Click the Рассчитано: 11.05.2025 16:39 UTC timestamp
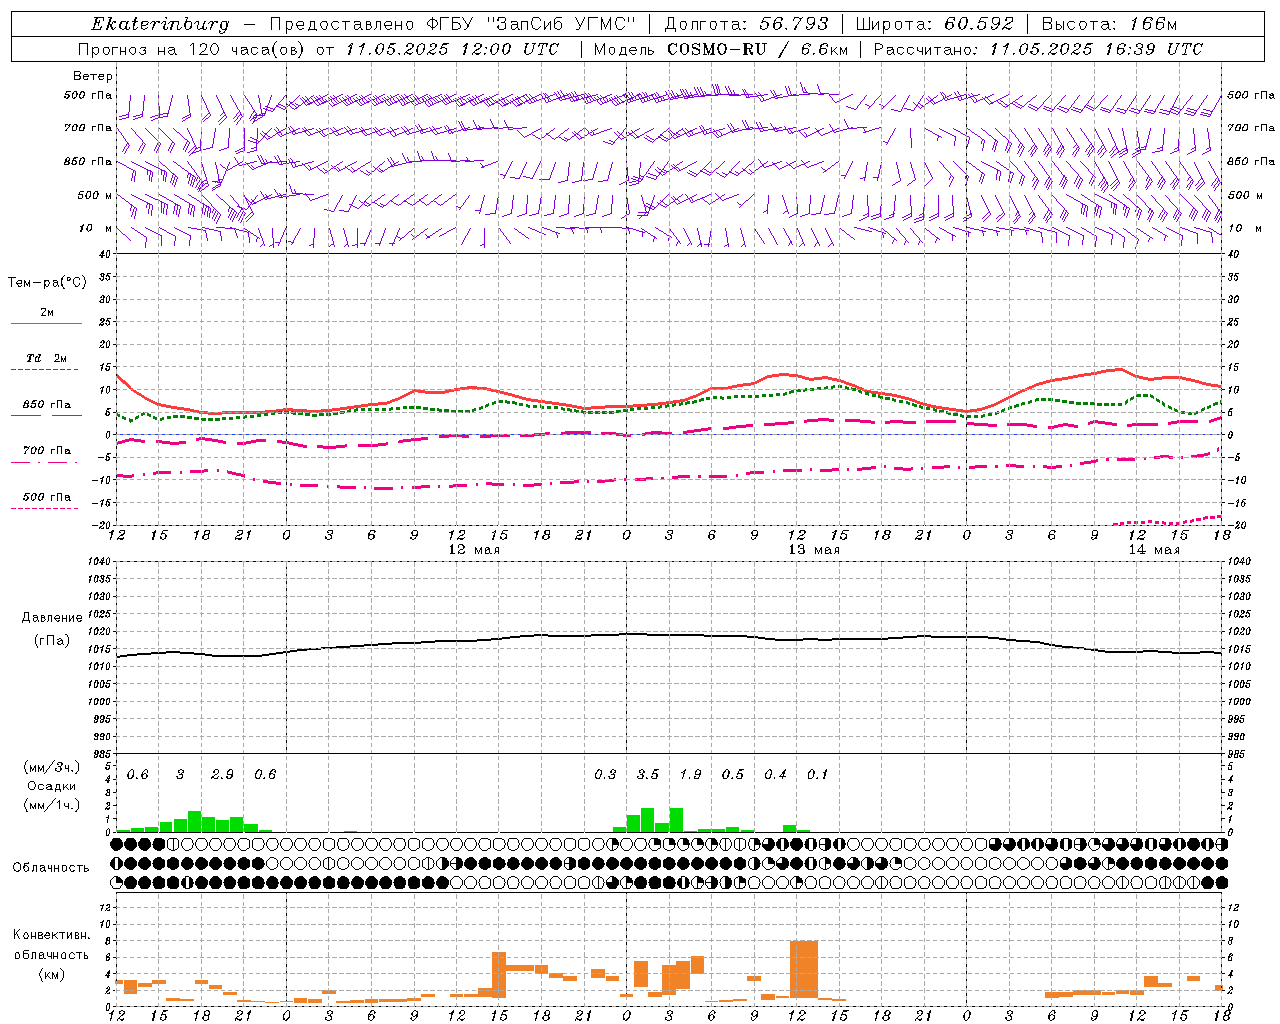Viewport: 1280px width, 1024px height. (x=1038, y=49)
